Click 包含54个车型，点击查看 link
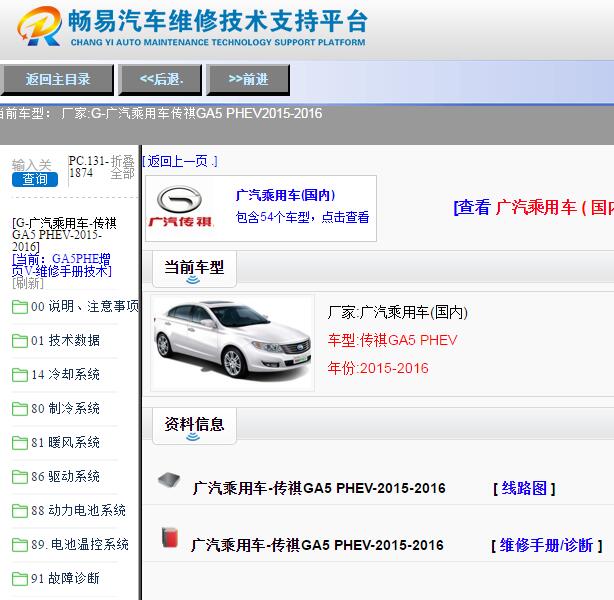614x600 pixels. pos(302,217)
